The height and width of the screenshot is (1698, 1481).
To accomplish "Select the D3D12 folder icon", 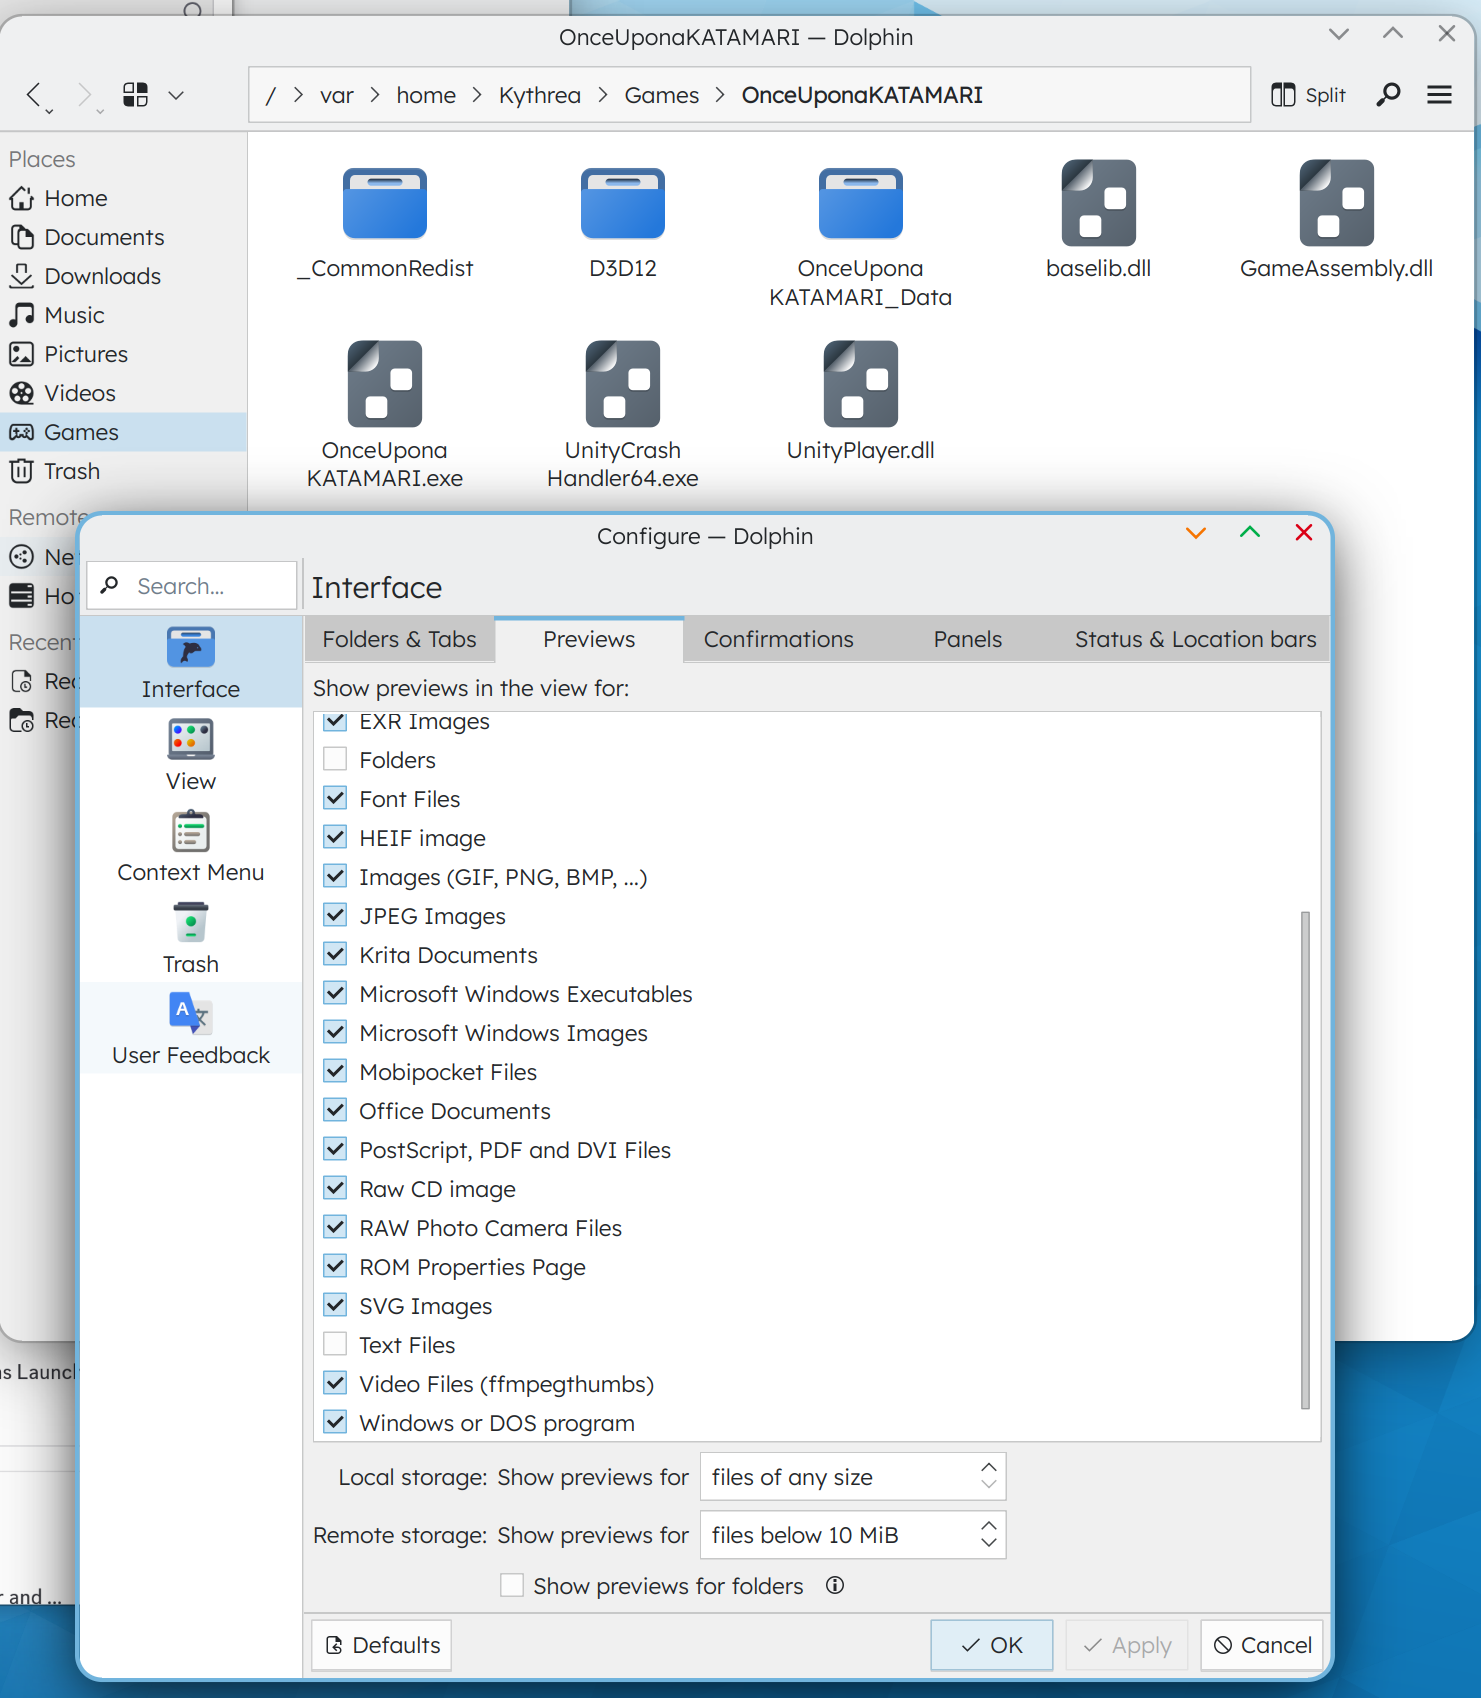I will click(x=623, y=203).
